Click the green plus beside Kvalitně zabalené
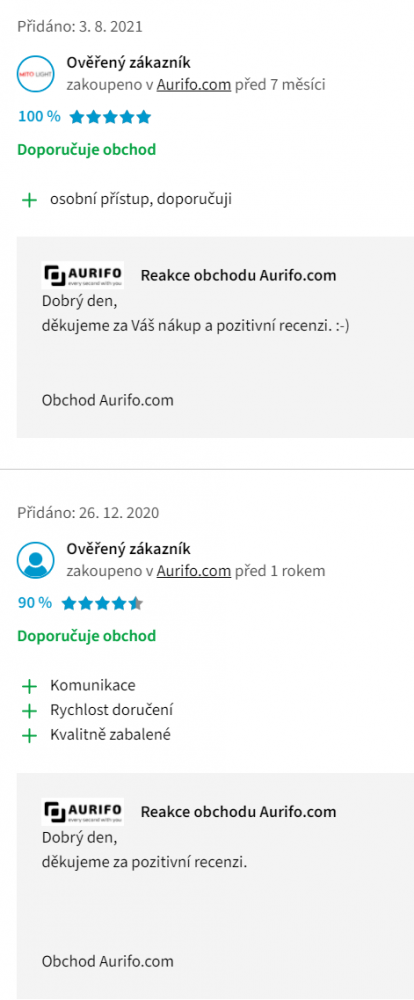 29,735
